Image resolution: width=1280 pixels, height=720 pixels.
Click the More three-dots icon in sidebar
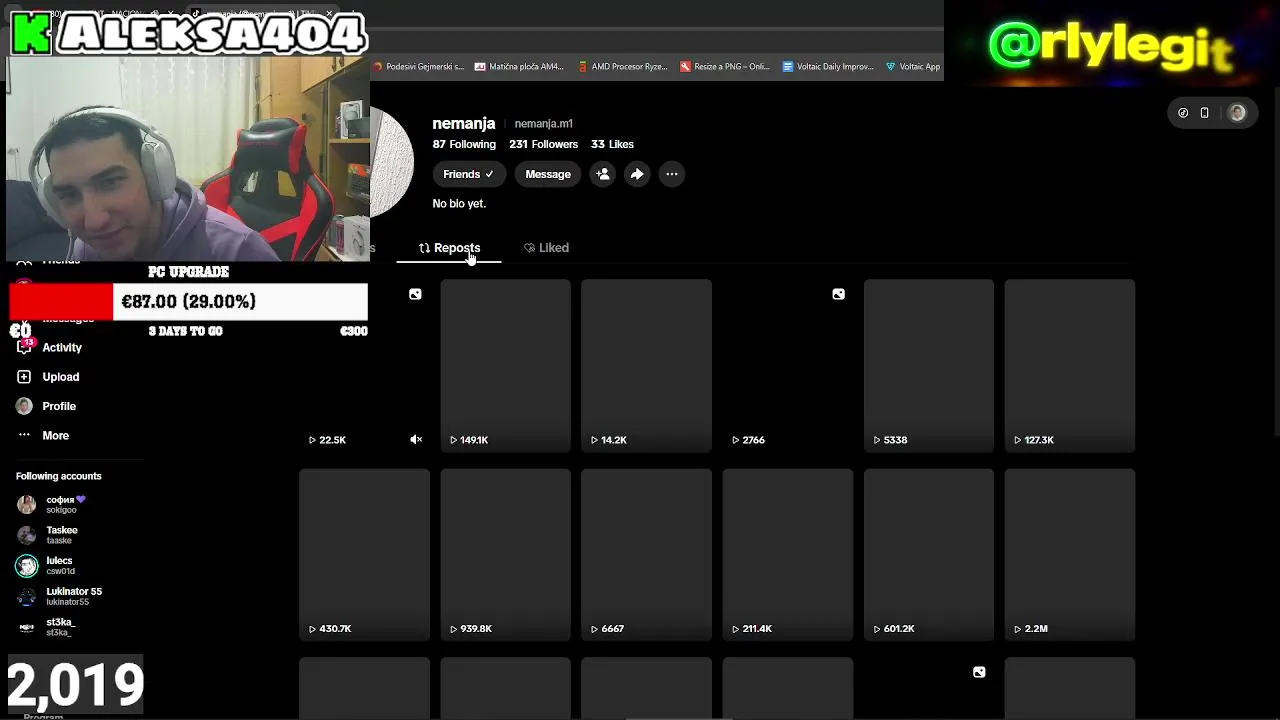24,436
